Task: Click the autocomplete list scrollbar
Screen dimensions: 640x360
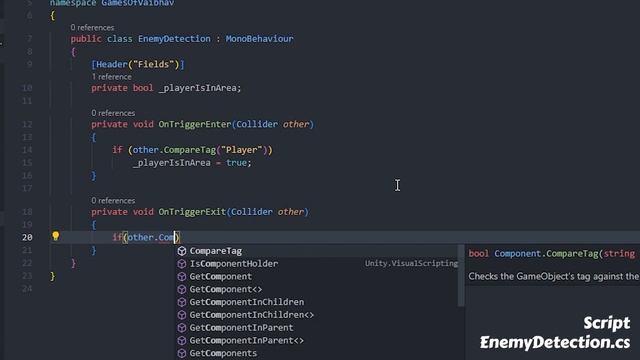Action: pyautogui.click(x=461, y=276)
